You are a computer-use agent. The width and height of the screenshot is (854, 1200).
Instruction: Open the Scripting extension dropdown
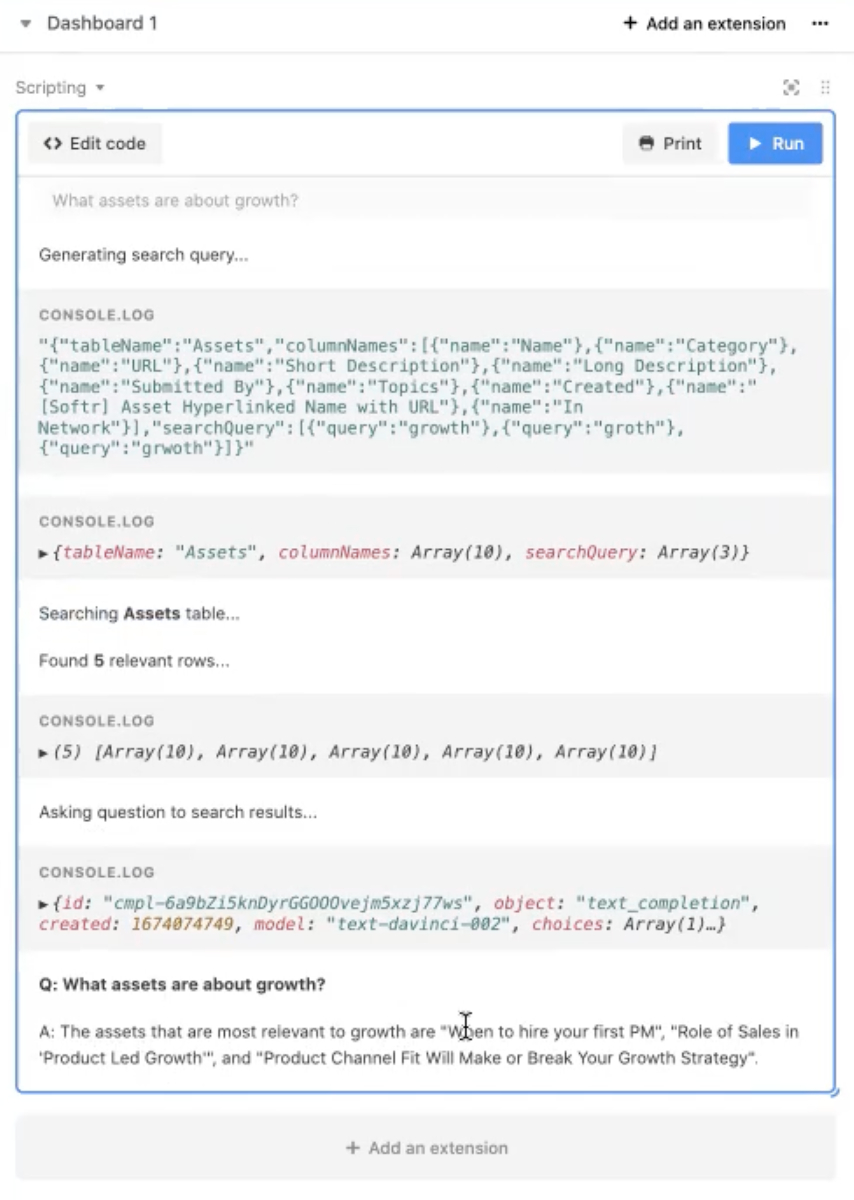click(60, 88)
